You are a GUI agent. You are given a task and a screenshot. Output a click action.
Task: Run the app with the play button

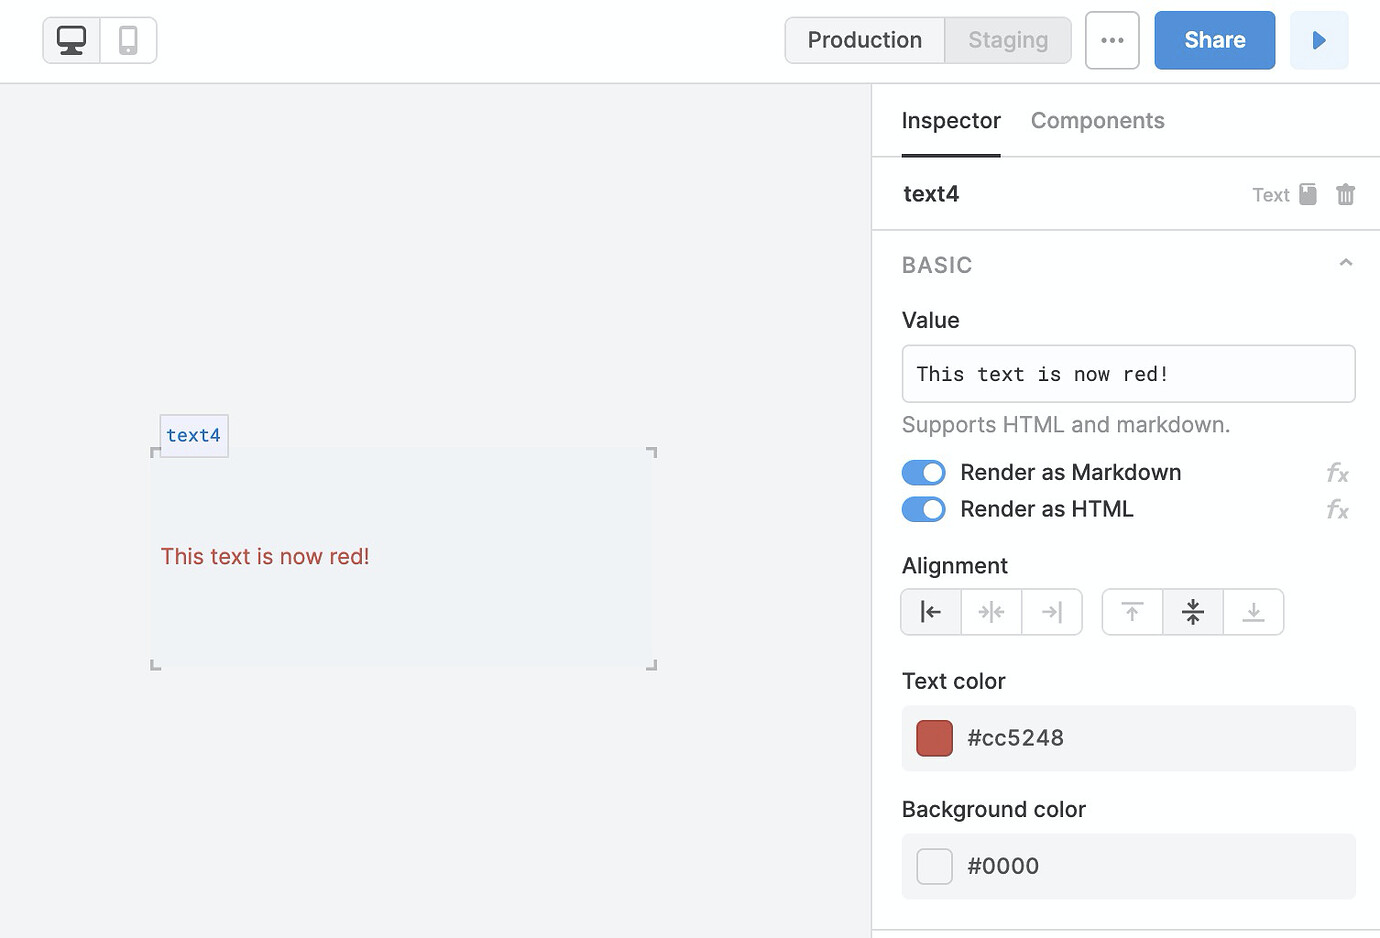click(1319, 40)
